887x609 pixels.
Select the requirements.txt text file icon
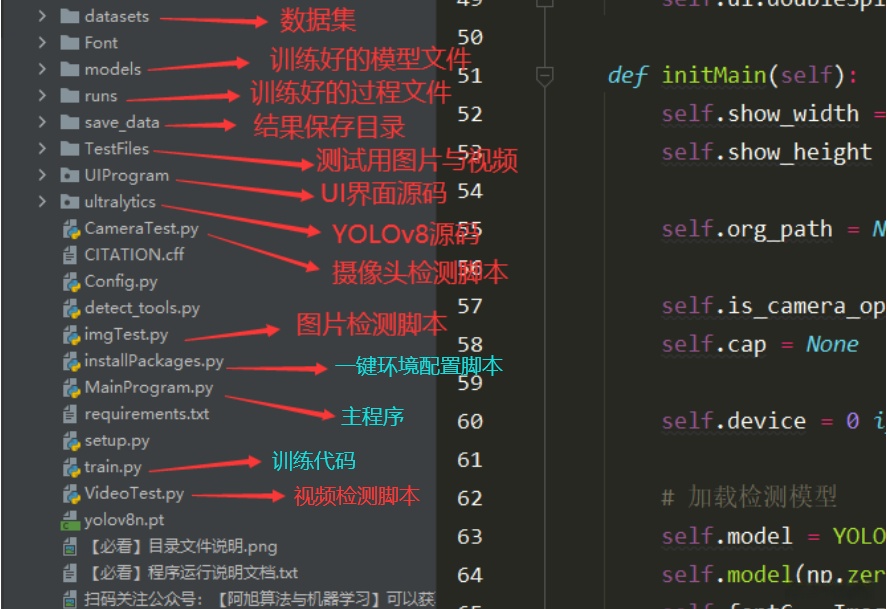(x=68, y=414)
